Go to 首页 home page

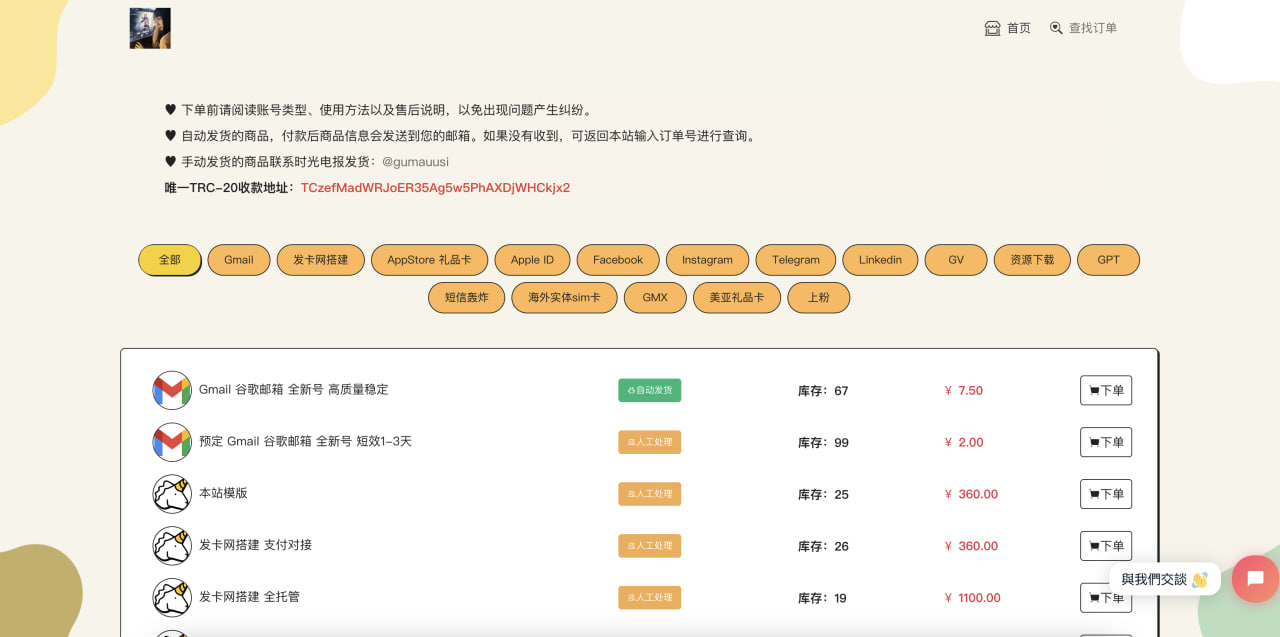point(1019,28)
